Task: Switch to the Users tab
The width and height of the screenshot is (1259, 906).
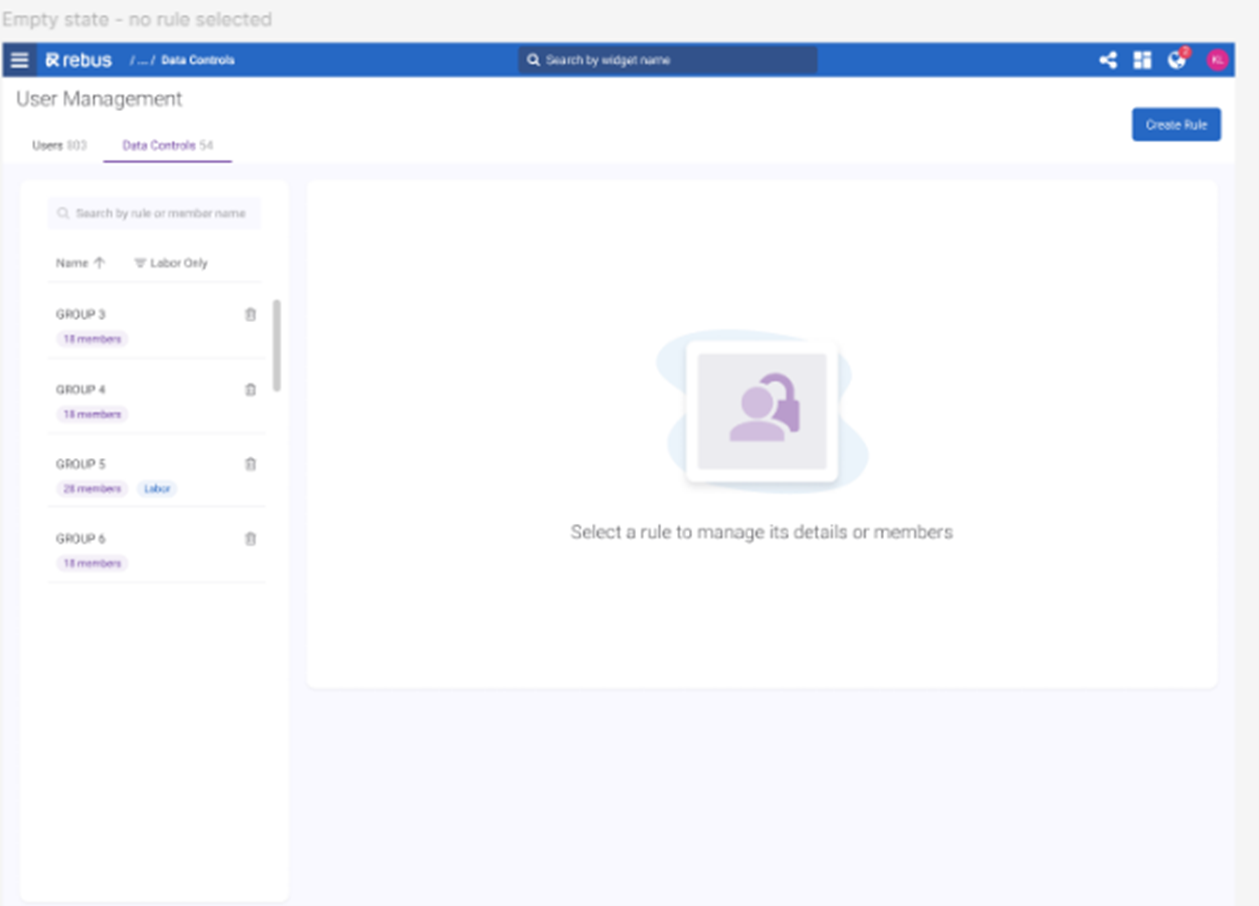Action: [x=59, y=146]
